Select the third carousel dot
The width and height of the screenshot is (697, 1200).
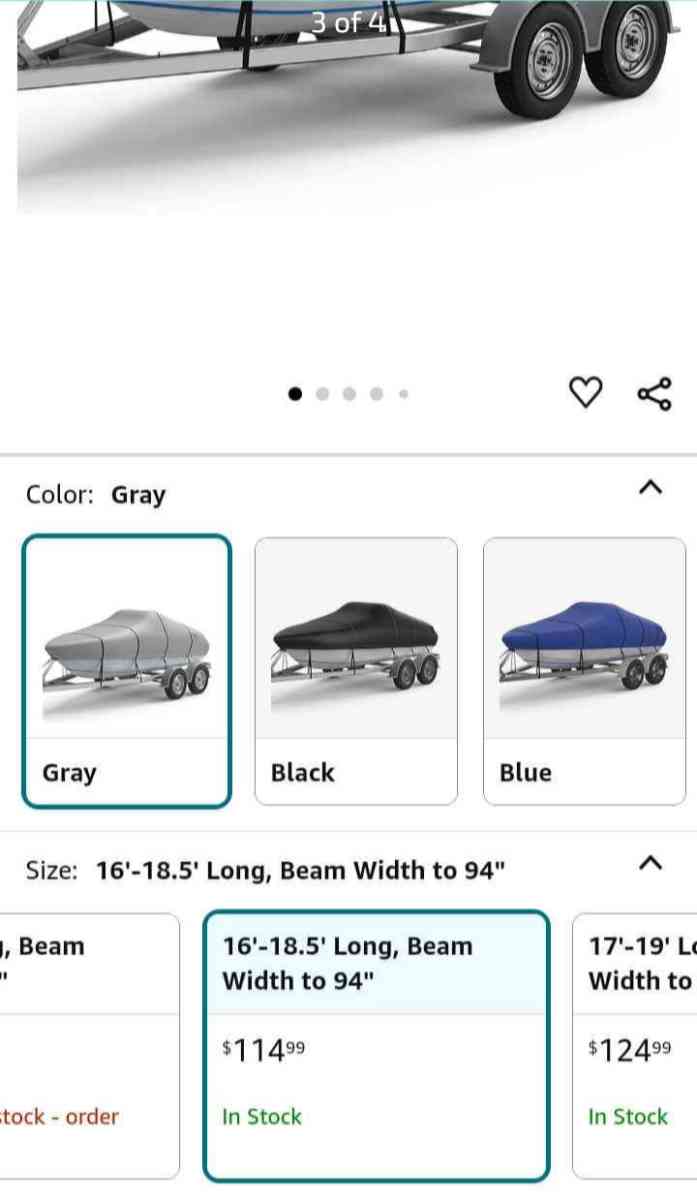[x=349, y=394]
